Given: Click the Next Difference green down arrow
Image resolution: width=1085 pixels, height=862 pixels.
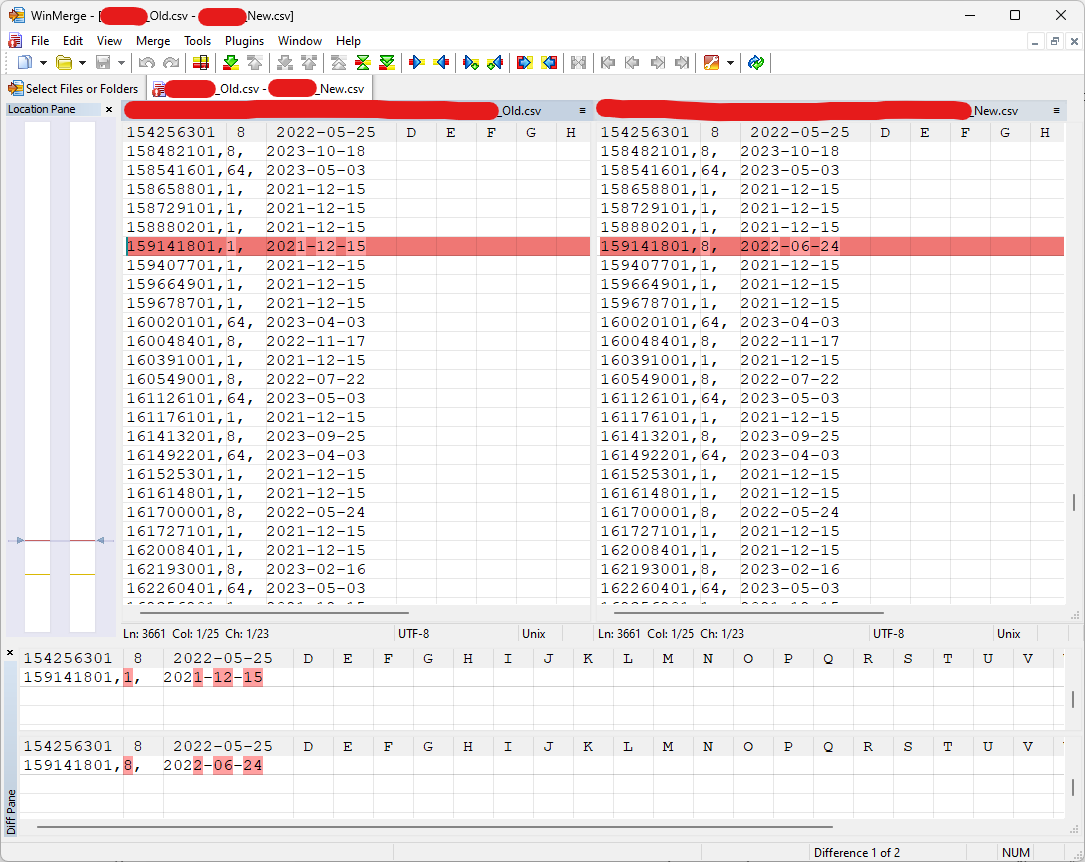Looking at the screenshot, I should click(x=230, y=63).
